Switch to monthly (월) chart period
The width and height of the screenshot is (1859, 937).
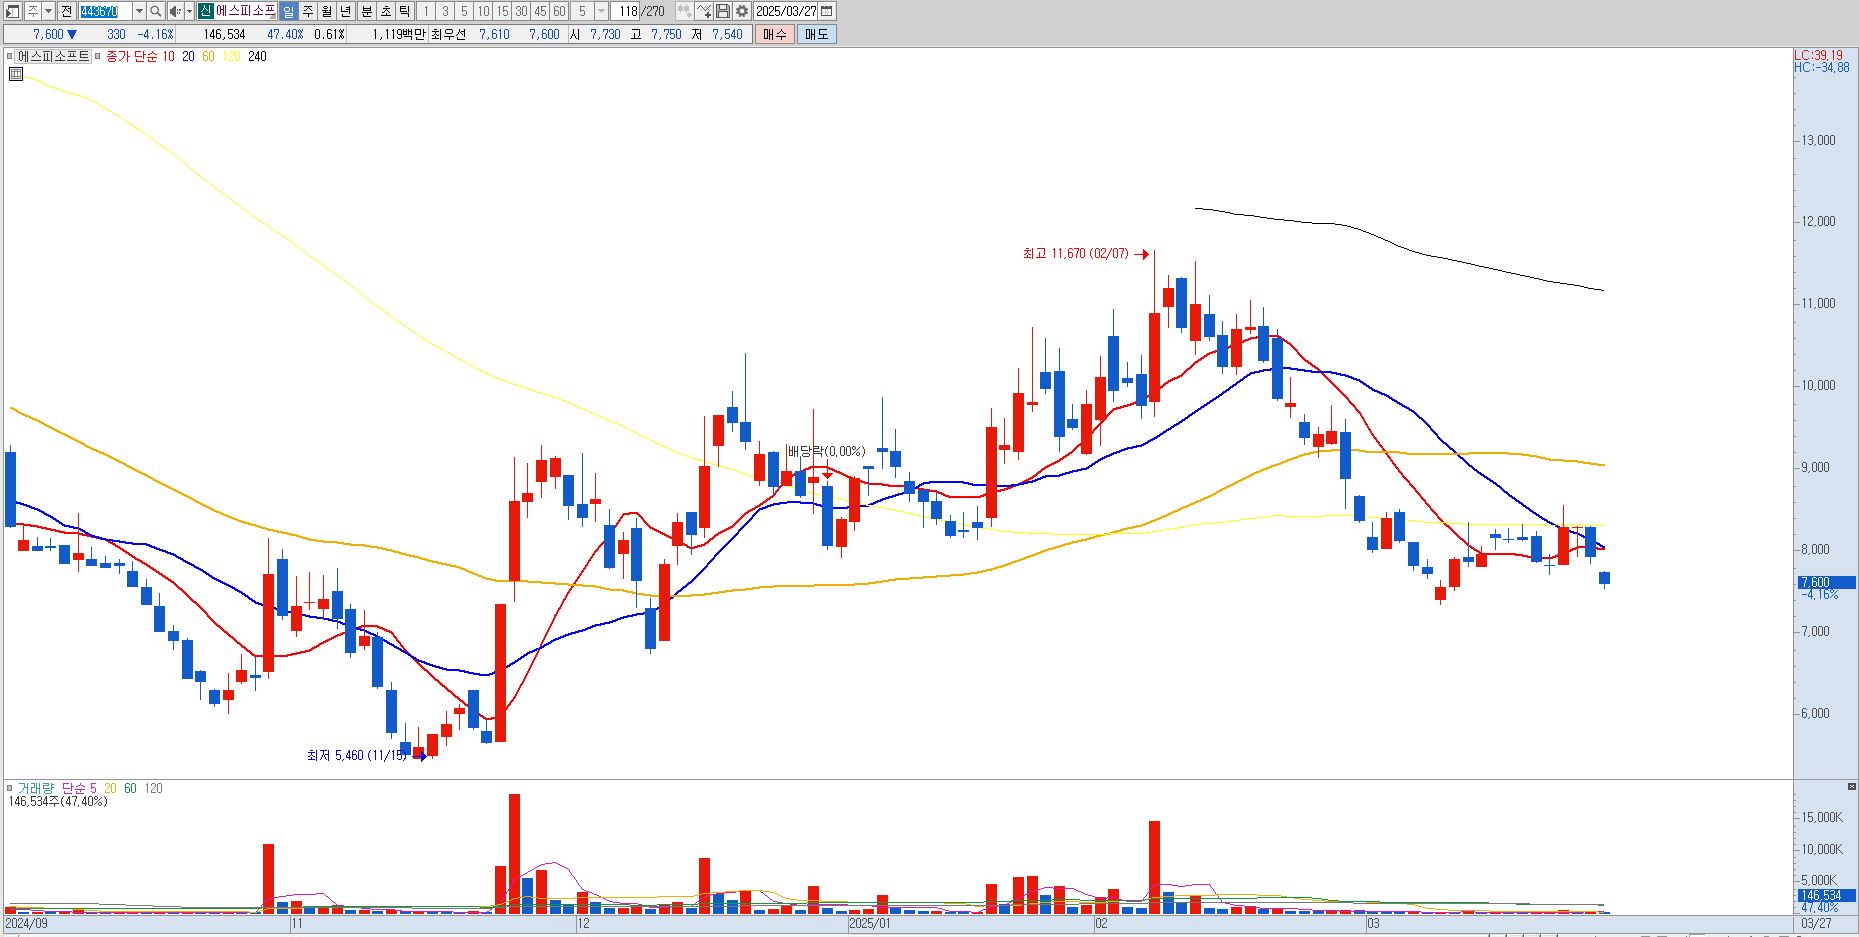click(x=327, y=11)
